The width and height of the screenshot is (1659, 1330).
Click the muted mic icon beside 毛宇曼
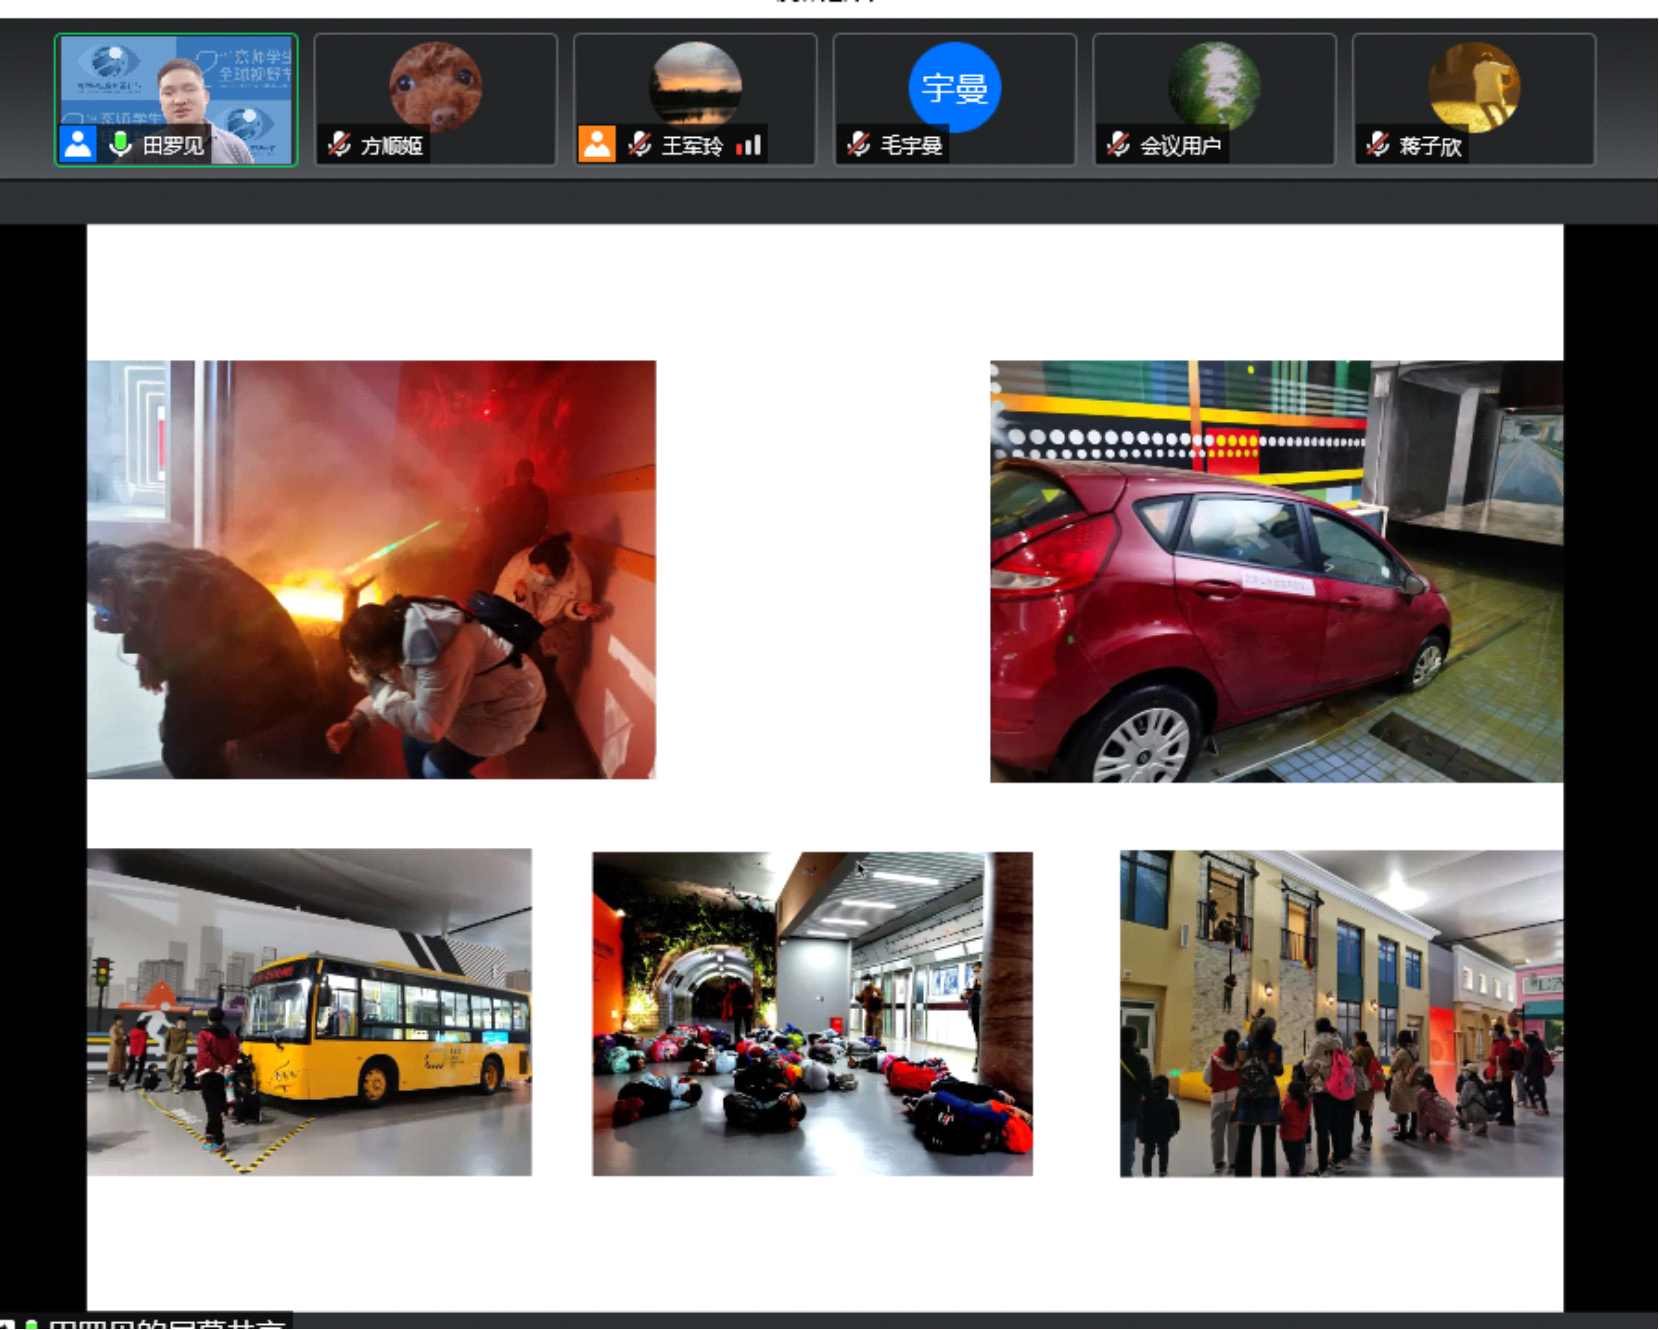tap(858, 145)
